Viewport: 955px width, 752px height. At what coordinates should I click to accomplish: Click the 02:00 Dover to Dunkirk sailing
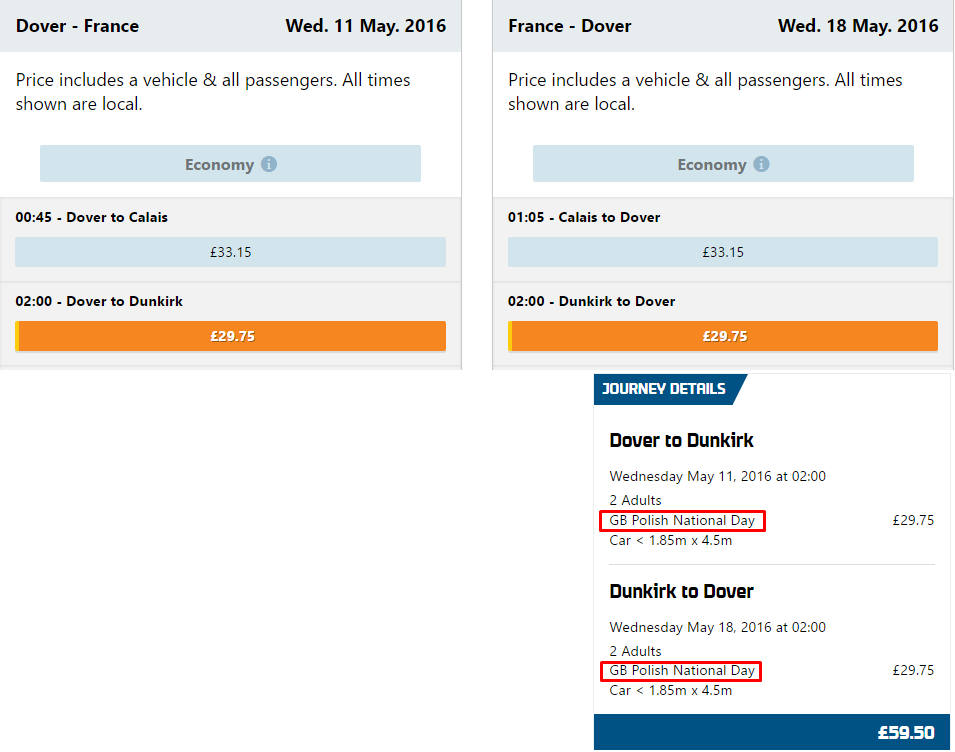click(x=99, y=301)
